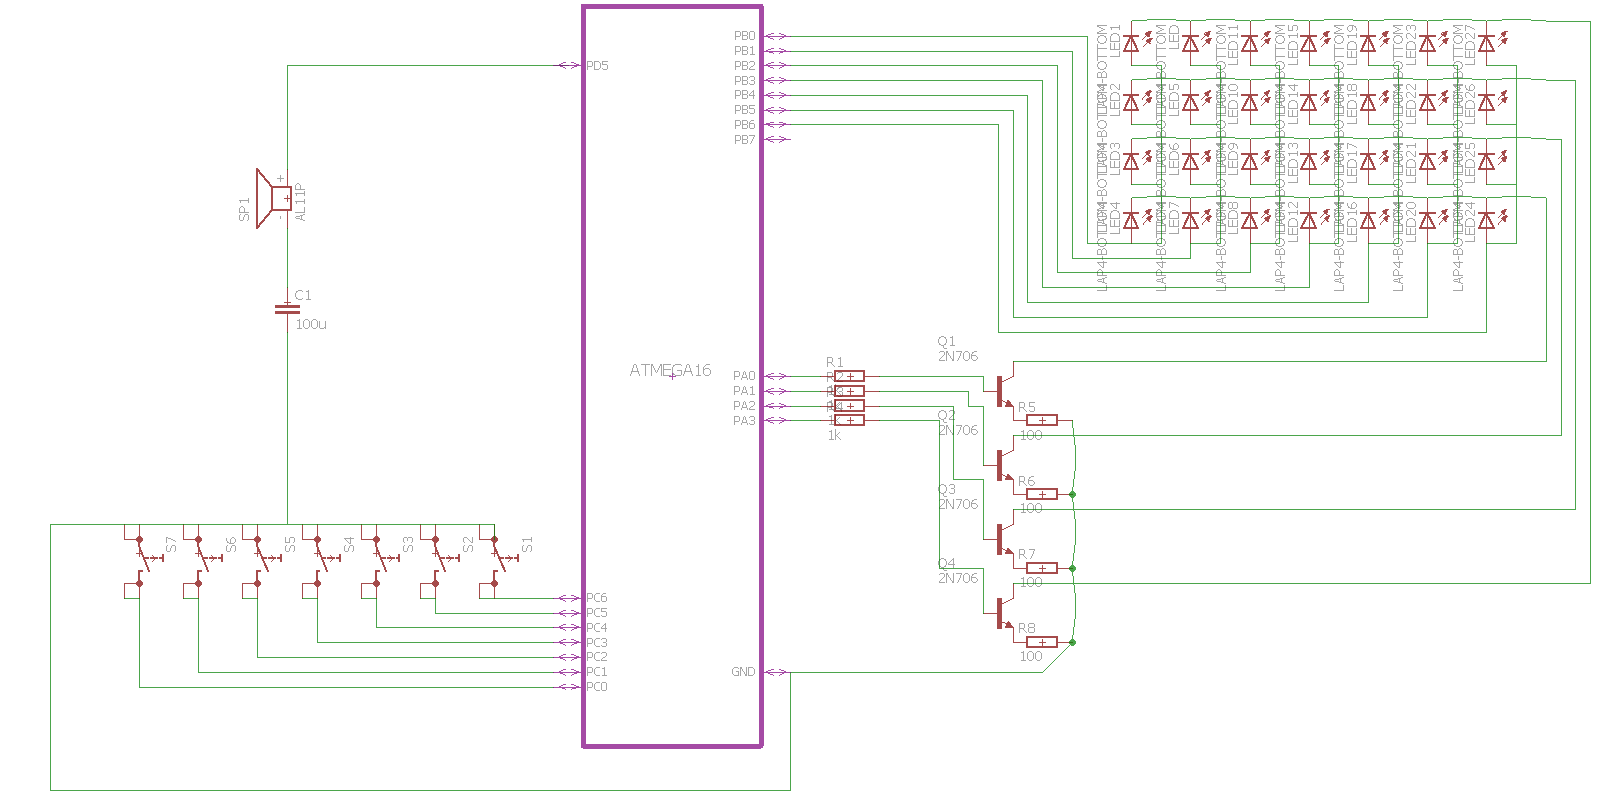Click the PD5 pin label
This screenshot has height=803, width=1622.
coord(597,66)
